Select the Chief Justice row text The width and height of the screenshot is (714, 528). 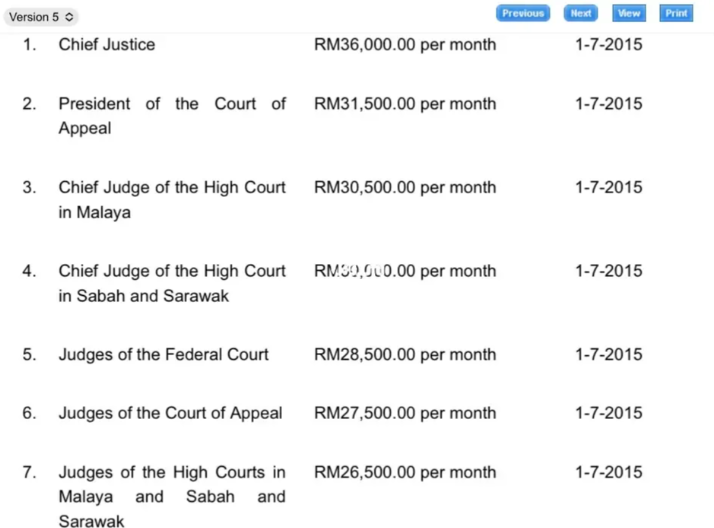tap(107, 45)
